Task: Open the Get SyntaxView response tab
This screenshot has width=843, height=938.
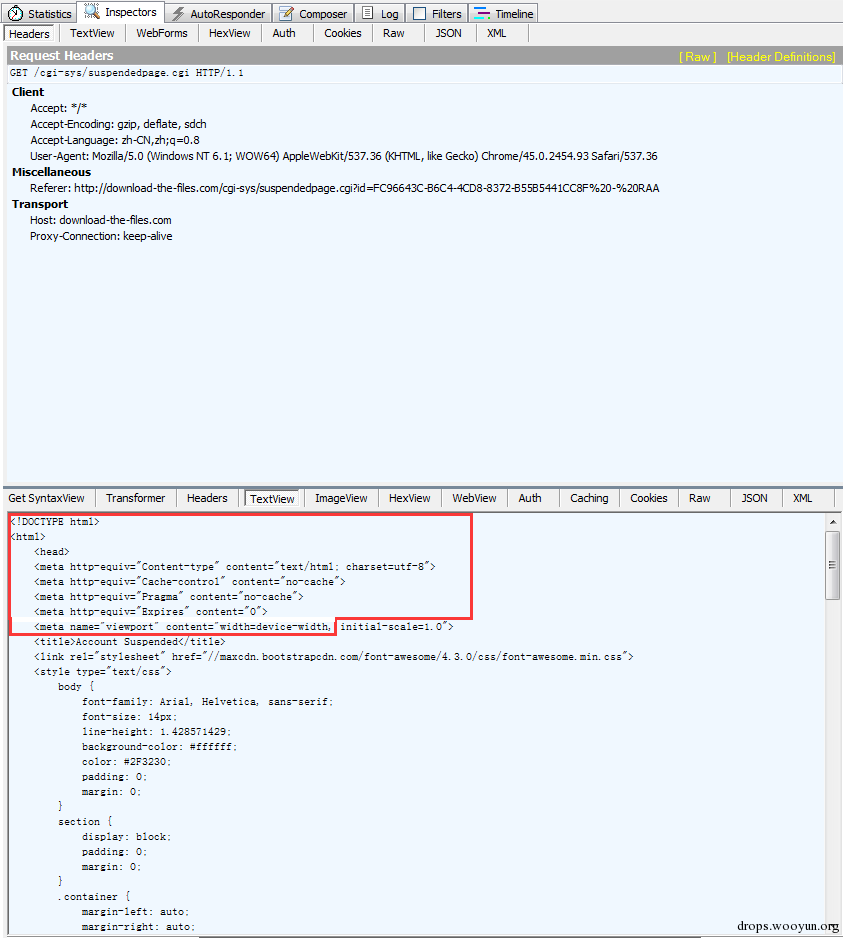Action: coord(47,498)
